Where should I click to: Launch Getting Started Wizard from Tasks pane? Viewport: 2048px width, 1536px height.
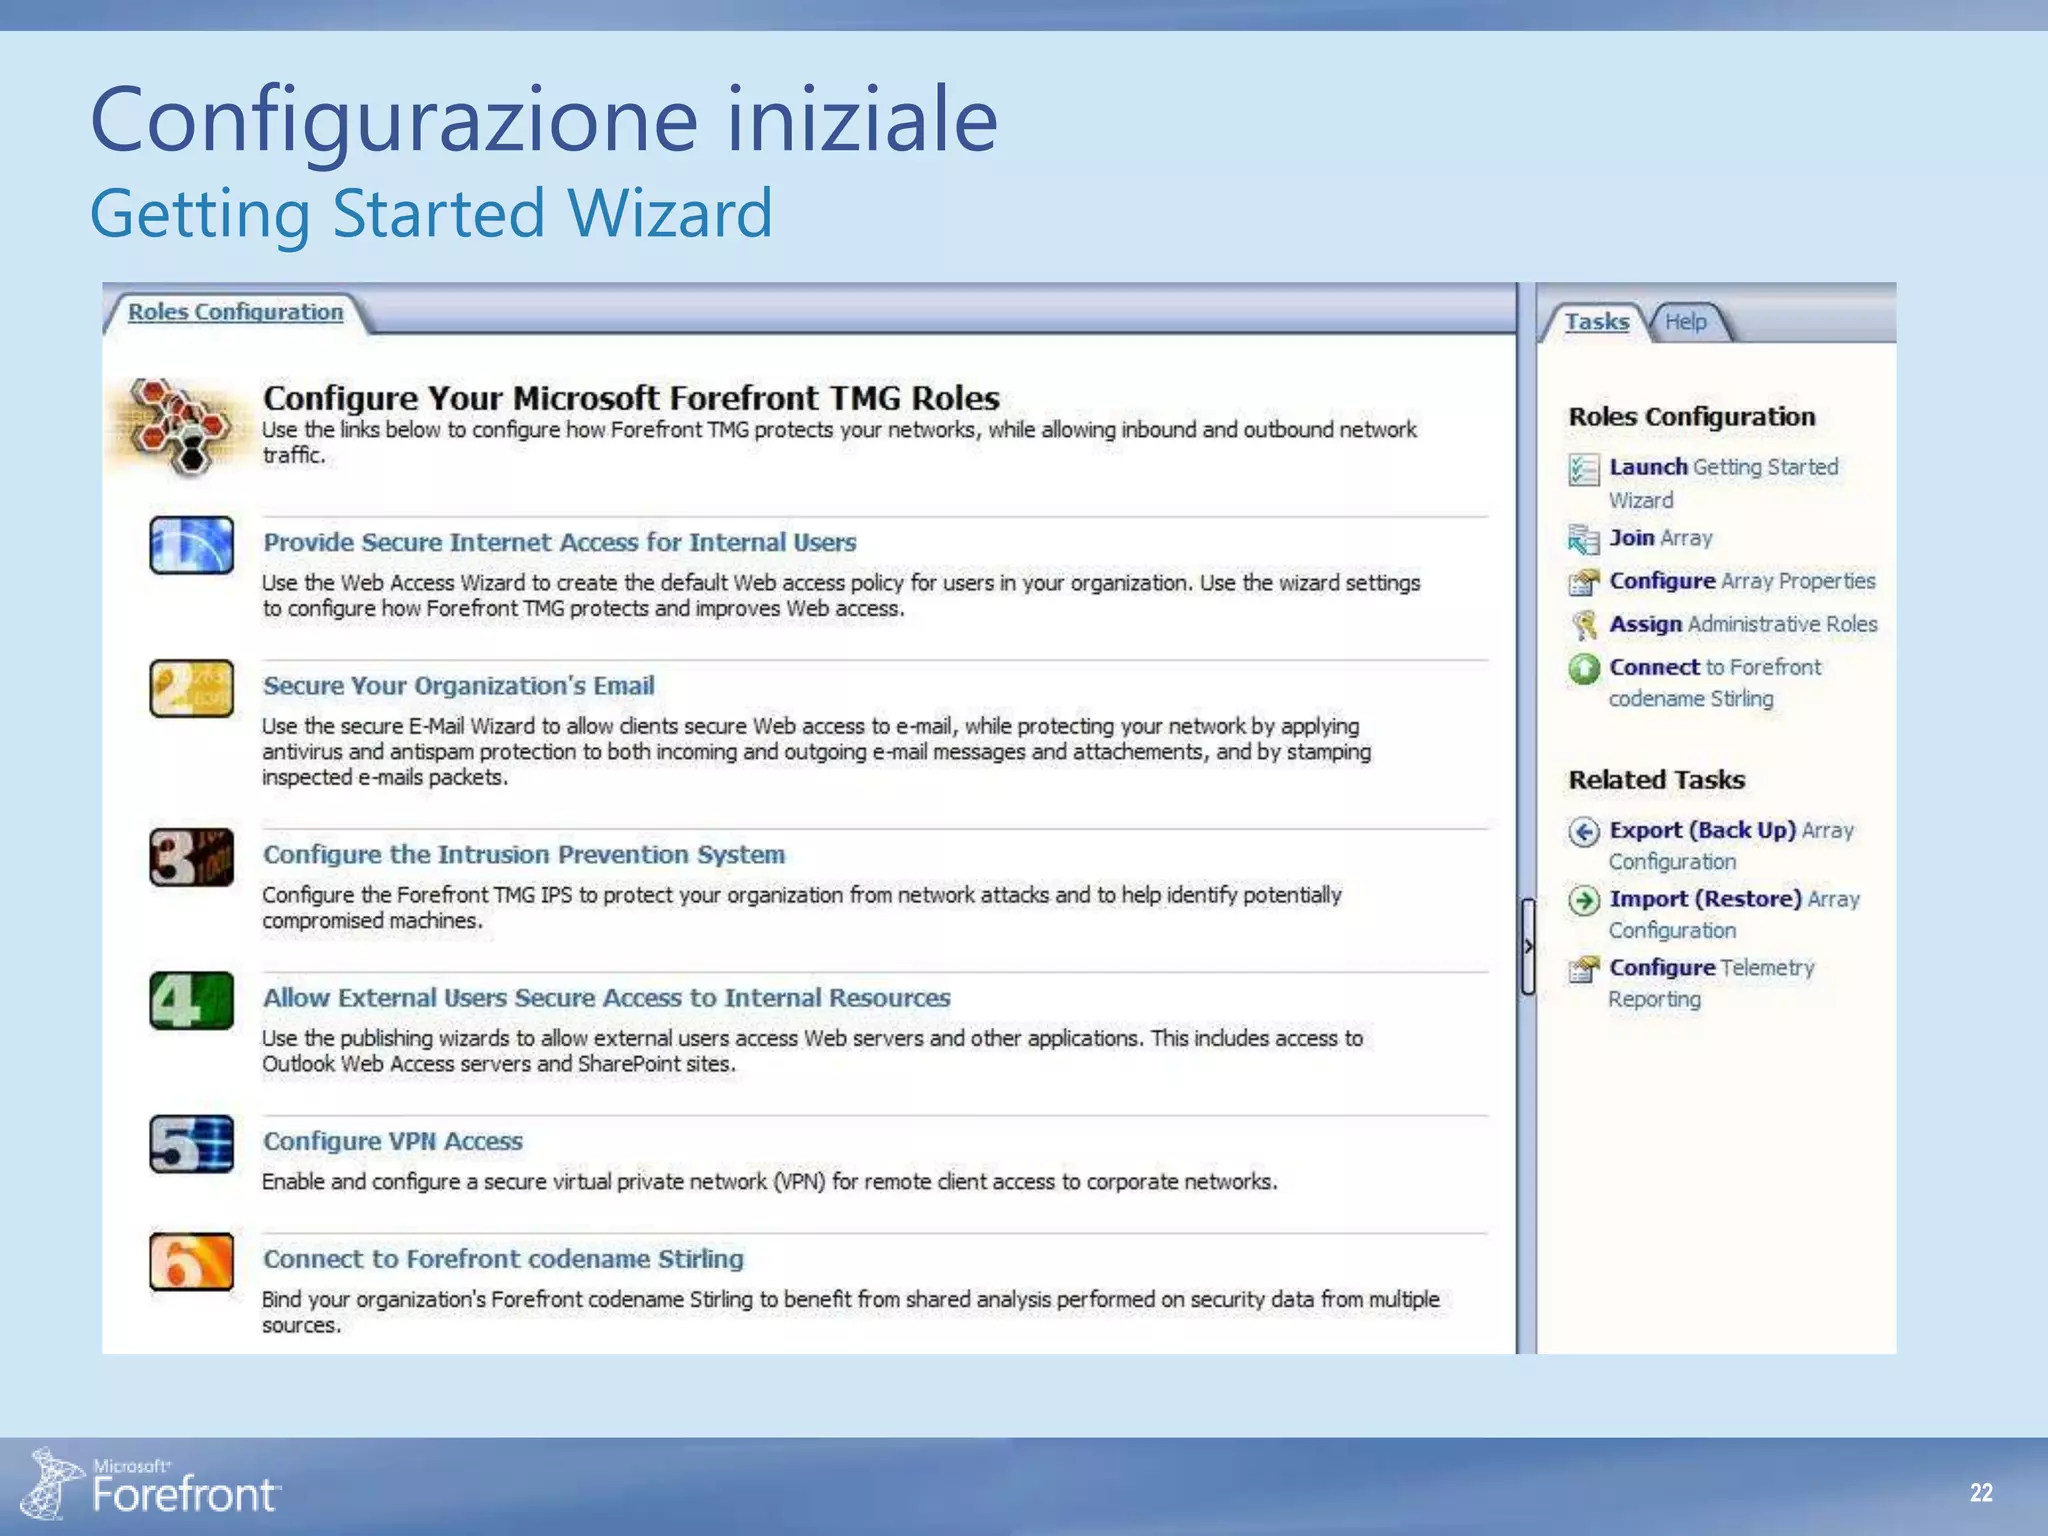1723,483
